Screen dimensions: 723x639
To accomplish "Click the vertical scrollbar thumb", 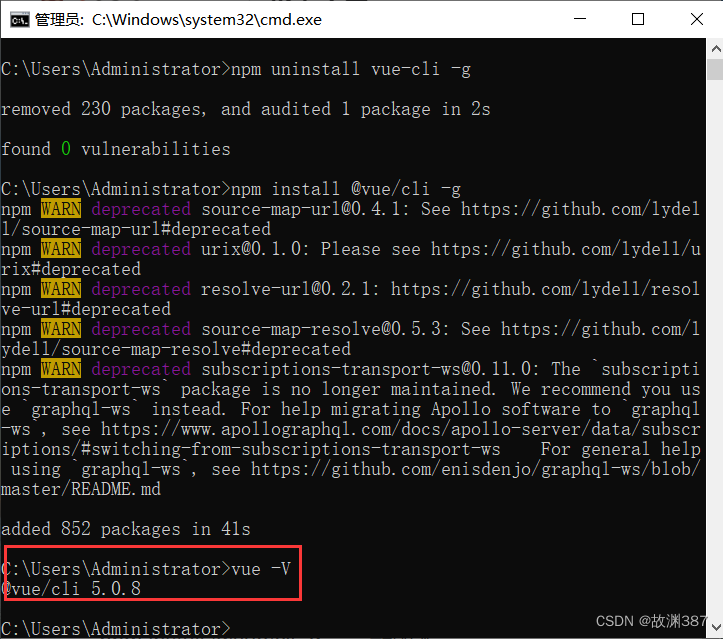I will tap(716, 69).
